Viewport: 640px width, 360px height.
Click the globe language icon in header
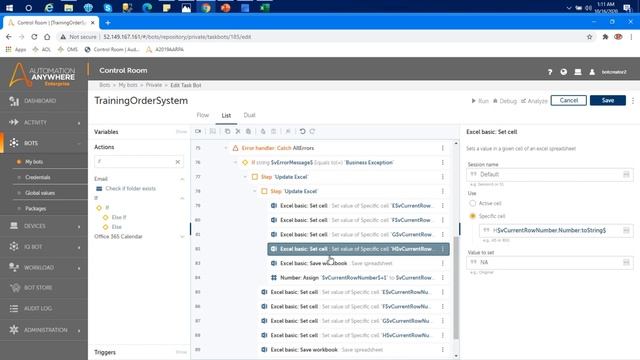[x=564, y=72]
